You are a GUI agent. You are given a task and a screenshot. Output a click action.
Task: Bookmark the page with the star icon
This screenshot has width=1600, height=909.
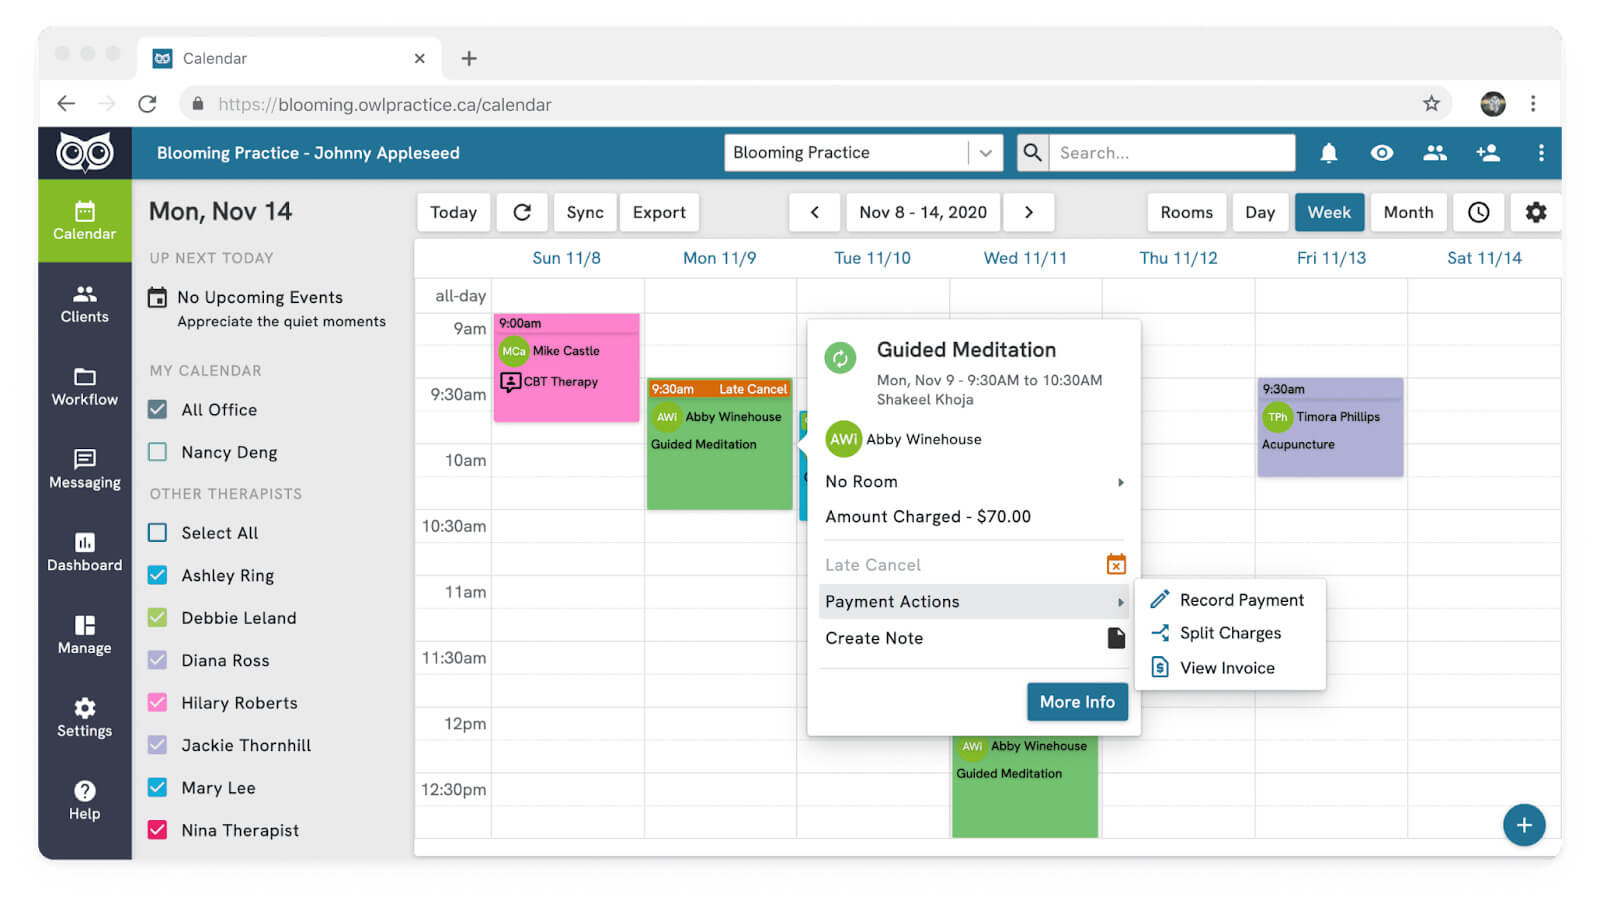click(1431, 103)
